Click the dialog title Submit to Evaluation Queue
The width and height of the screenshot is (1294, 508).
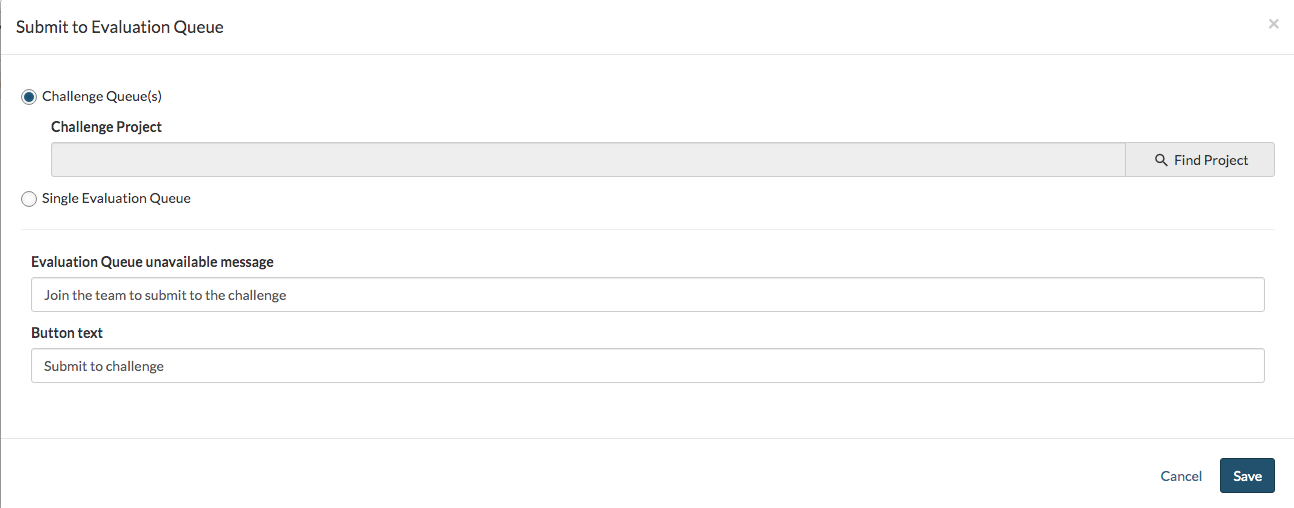tap(120, 27)
